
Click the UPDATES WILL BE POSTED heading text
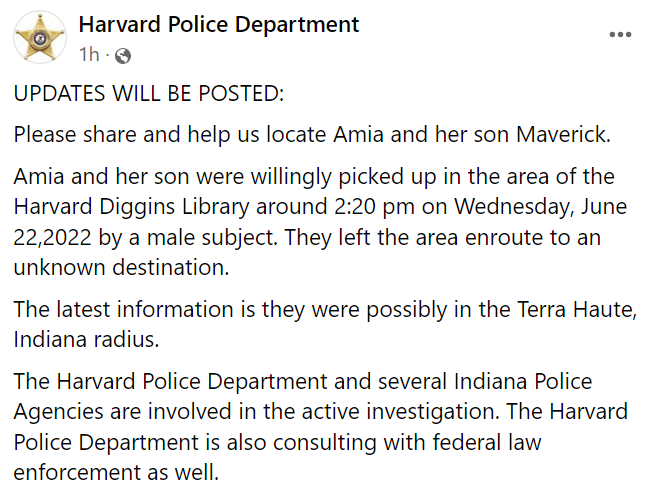click(x=149, y=93)
